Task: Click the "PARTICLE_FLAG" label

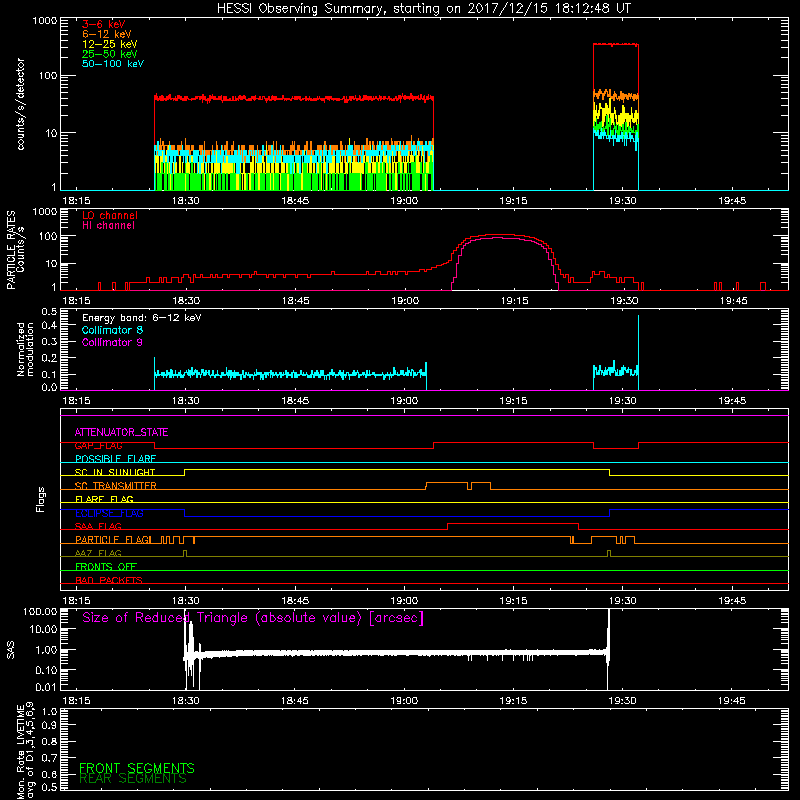Action: tap(113, 540)
